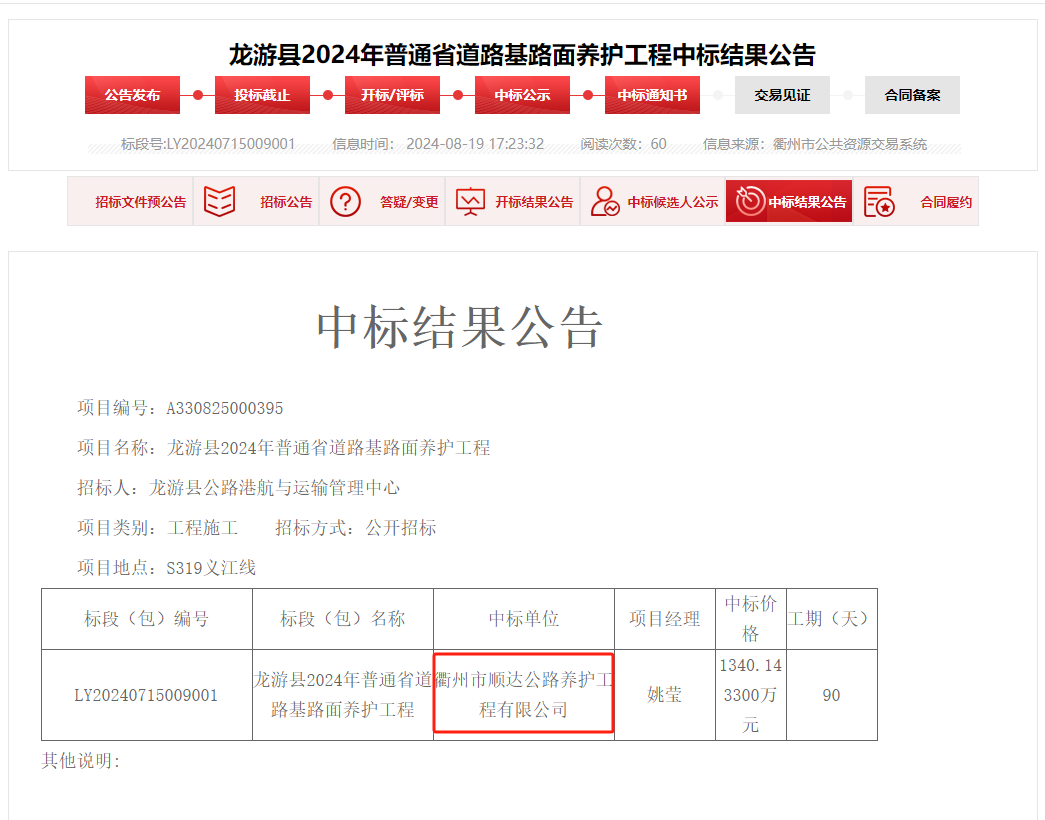Click the red dot between 公告发布 and 投标截止

198,95
